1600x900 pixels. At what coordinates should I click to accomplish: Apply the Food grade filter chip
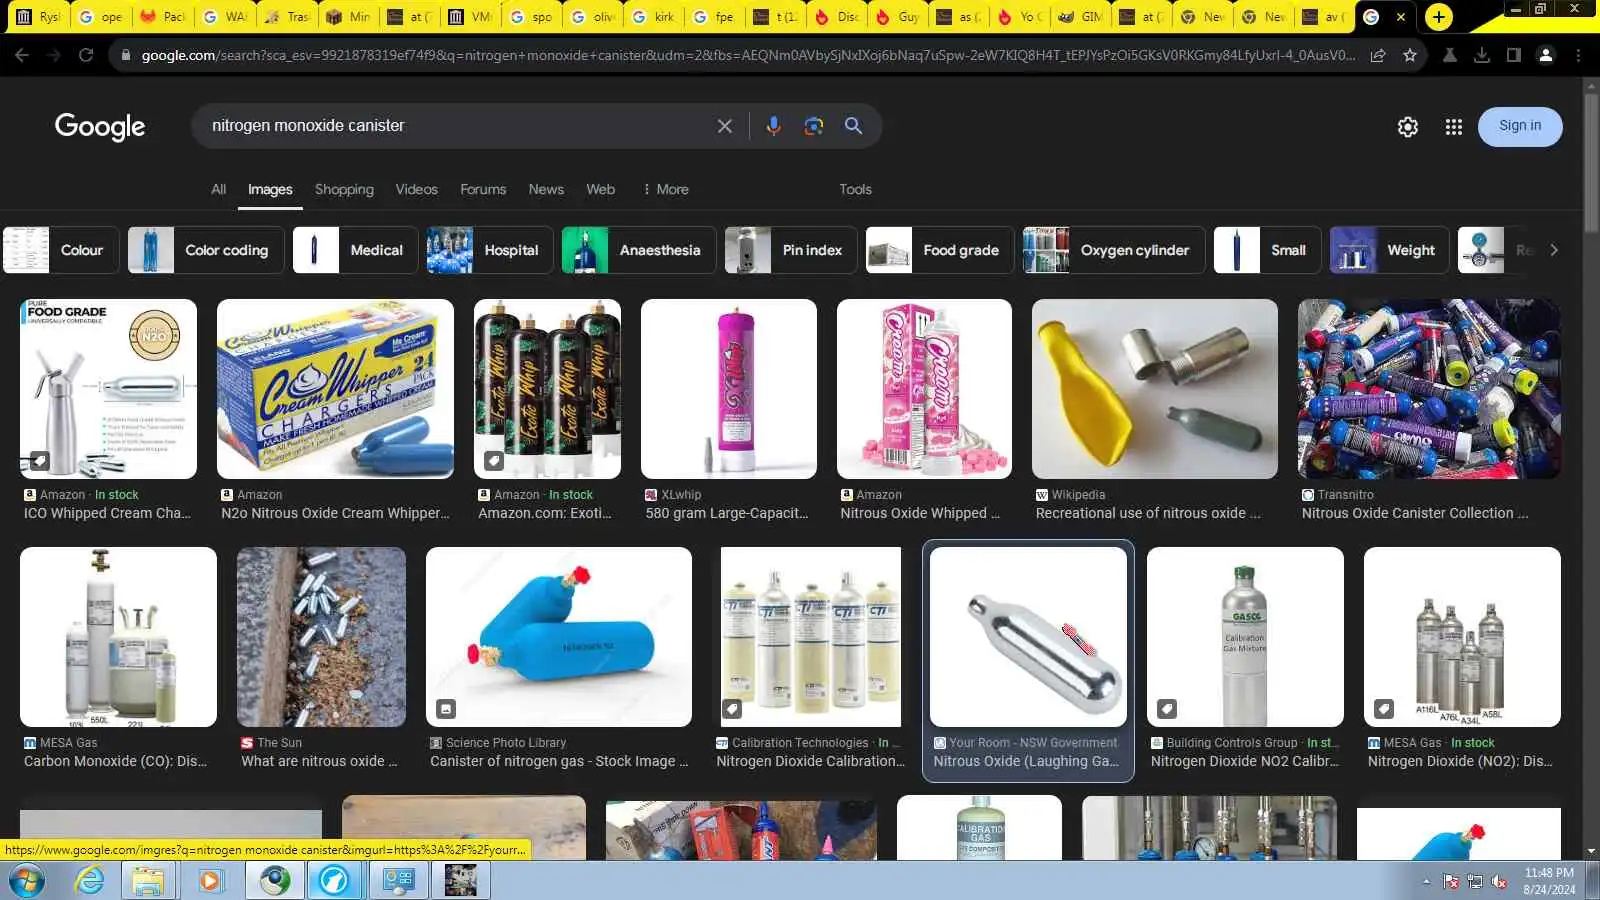point(940,250)
